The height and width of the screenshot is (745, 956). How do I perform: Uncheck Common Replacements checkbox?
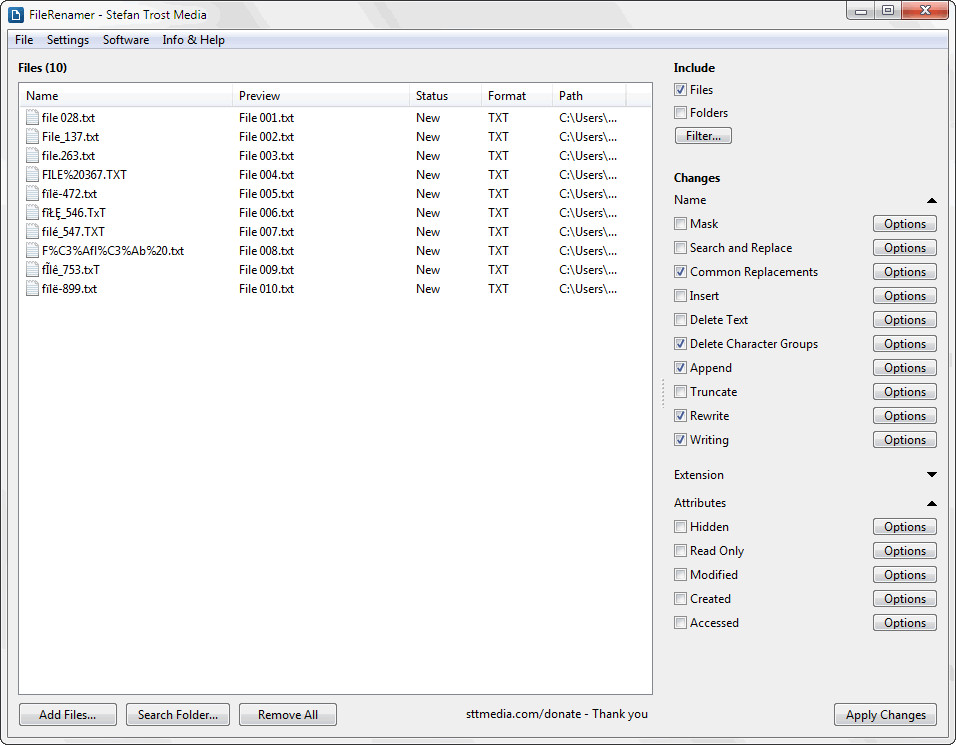pyautogui.click(x=680, y=272)
